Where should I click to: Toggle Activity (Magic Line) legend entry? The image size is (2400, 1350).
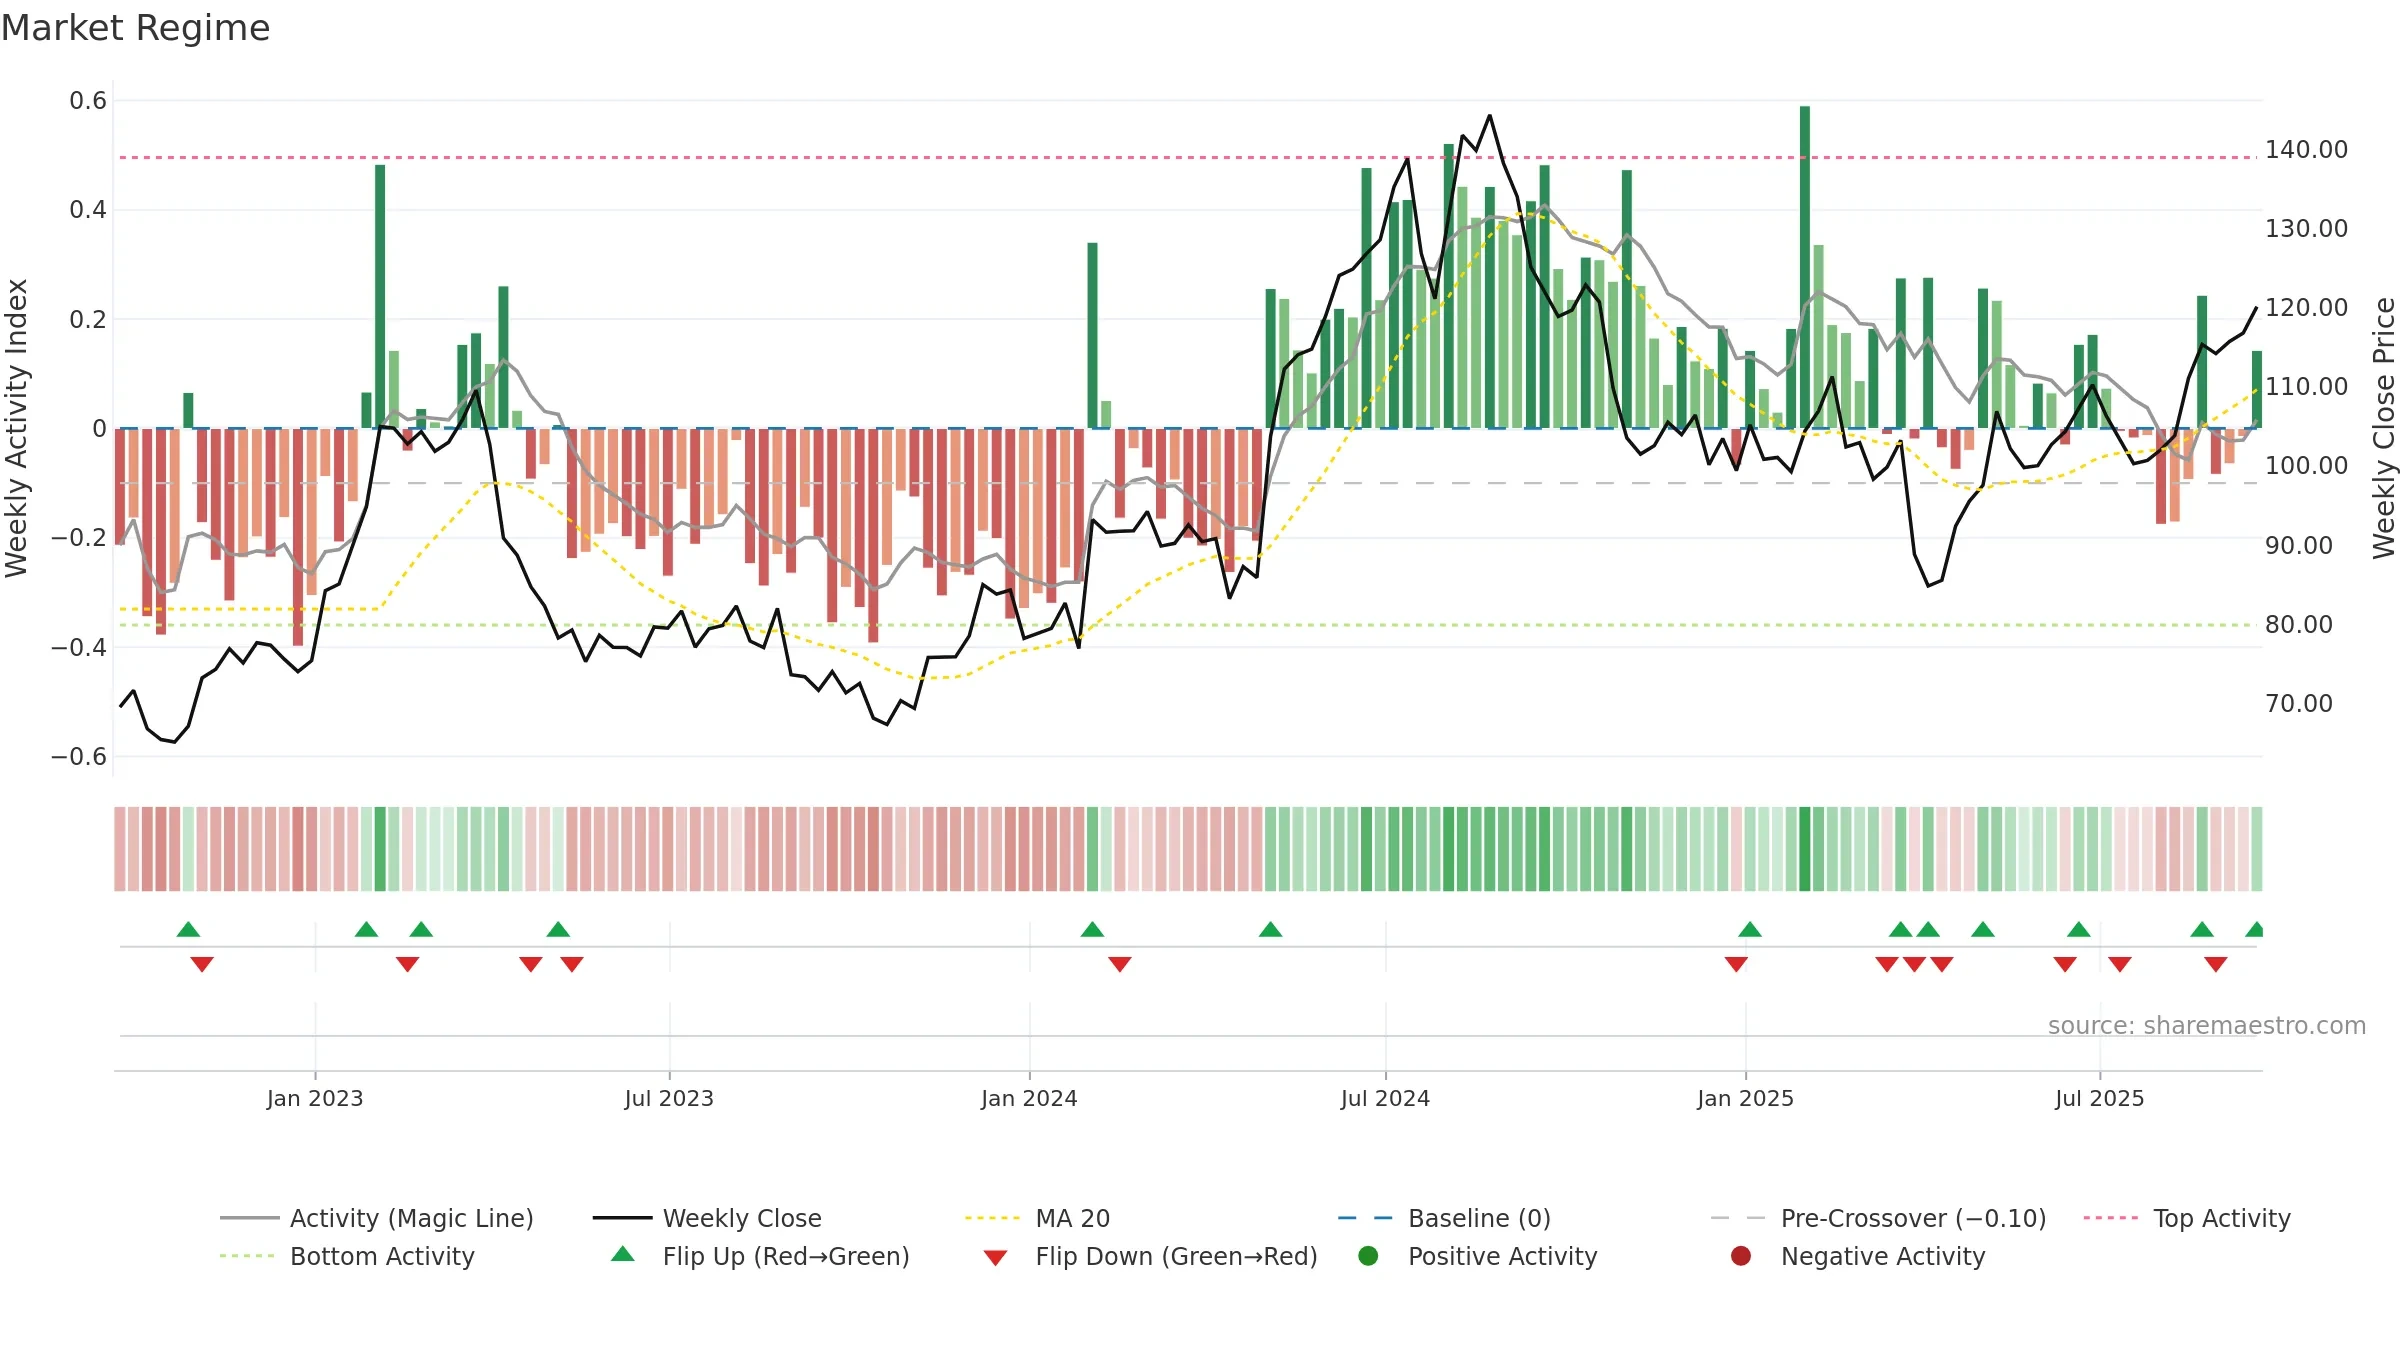click(377, 1218)
